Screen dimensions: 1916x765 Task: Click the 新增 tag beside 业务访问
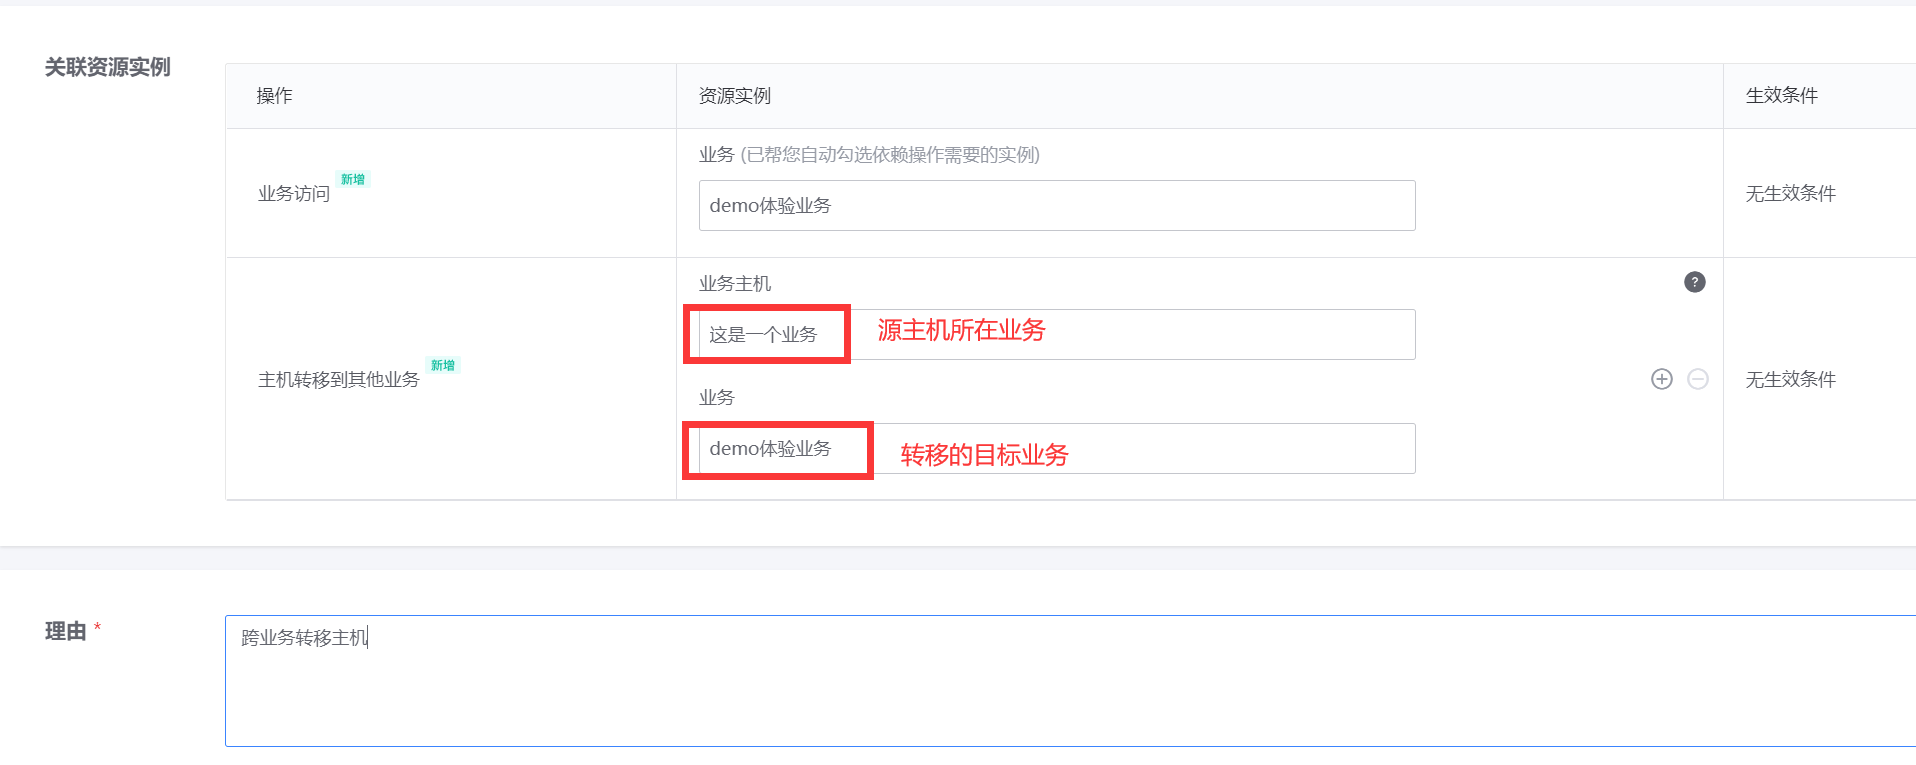tap(353, 179)
